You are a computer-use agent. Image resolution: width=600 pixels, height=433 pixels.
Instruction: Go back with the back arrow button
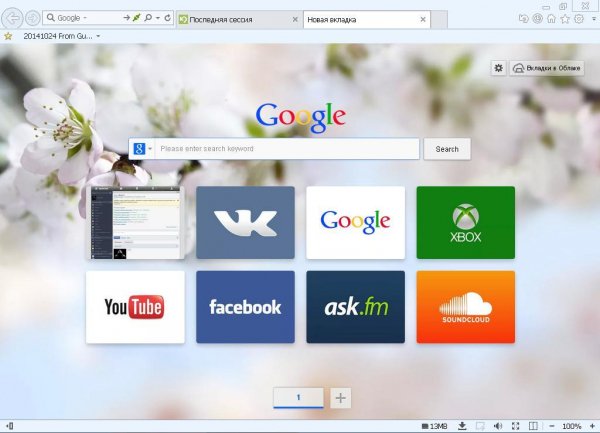click(x=13, y=18)
